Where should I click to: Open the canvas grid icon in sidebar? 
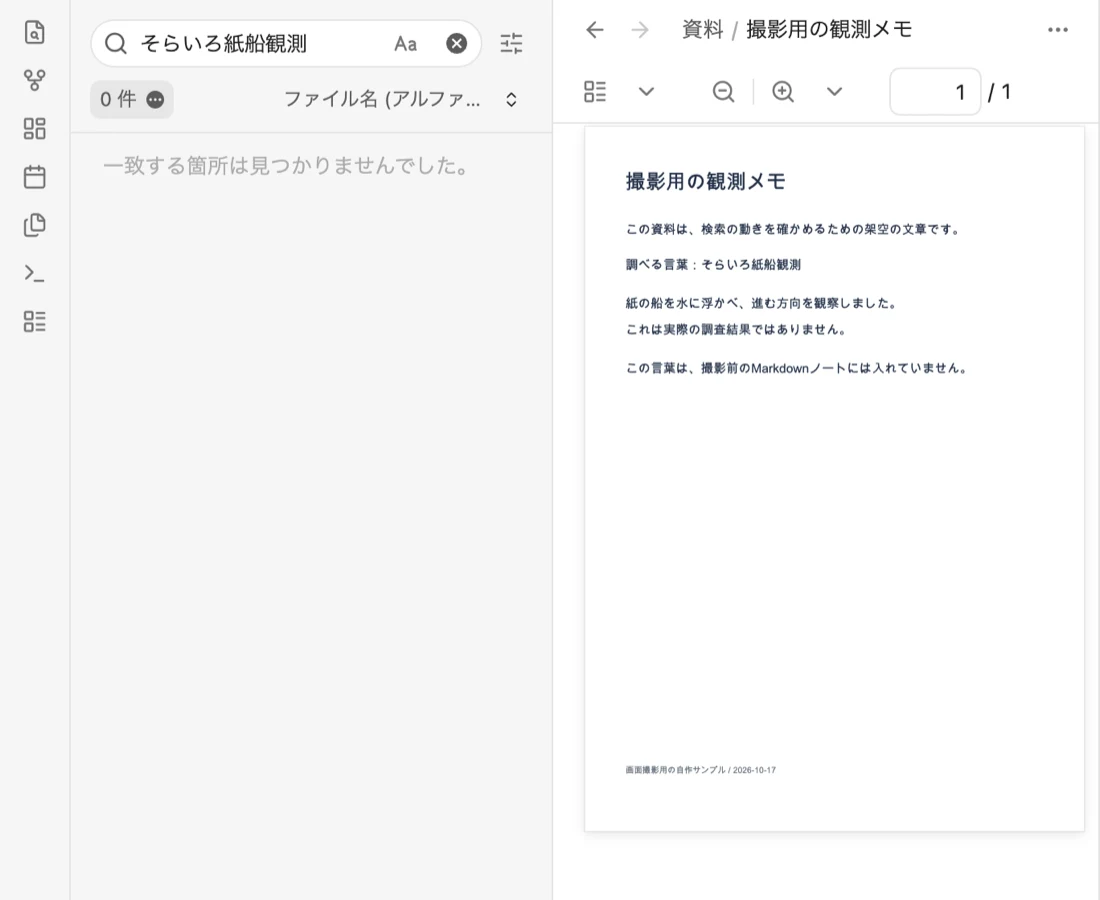pos(34,128)
